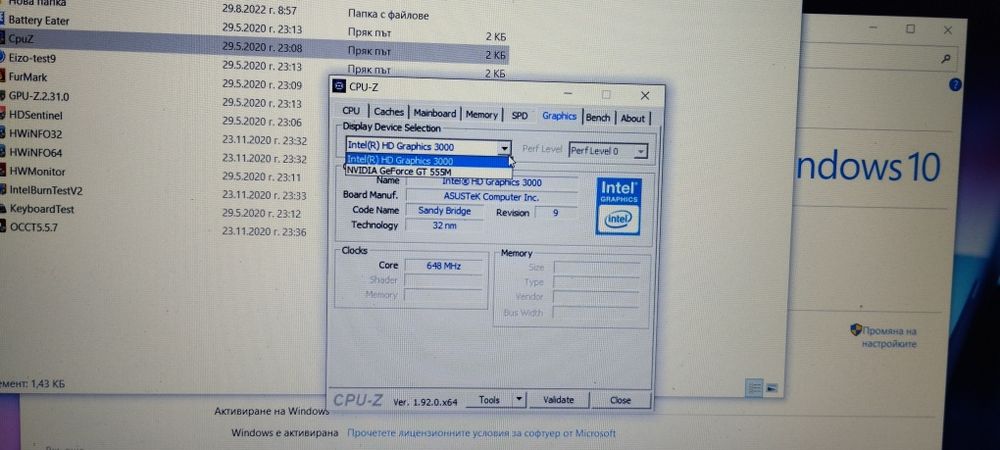Click the Validate button
This screenshot has height=450, width=1000.
(558, 400)
